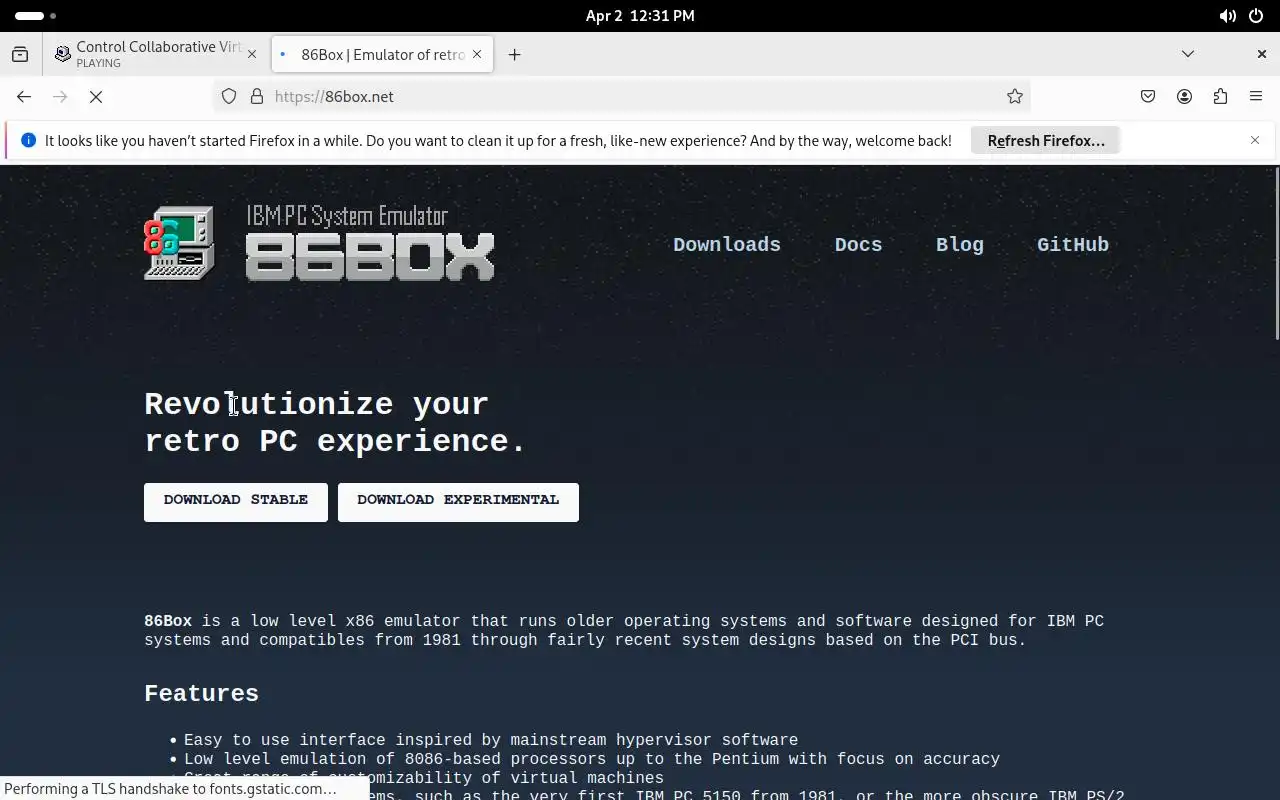
Task: Stop loading the page
Action: click(96, 96)
